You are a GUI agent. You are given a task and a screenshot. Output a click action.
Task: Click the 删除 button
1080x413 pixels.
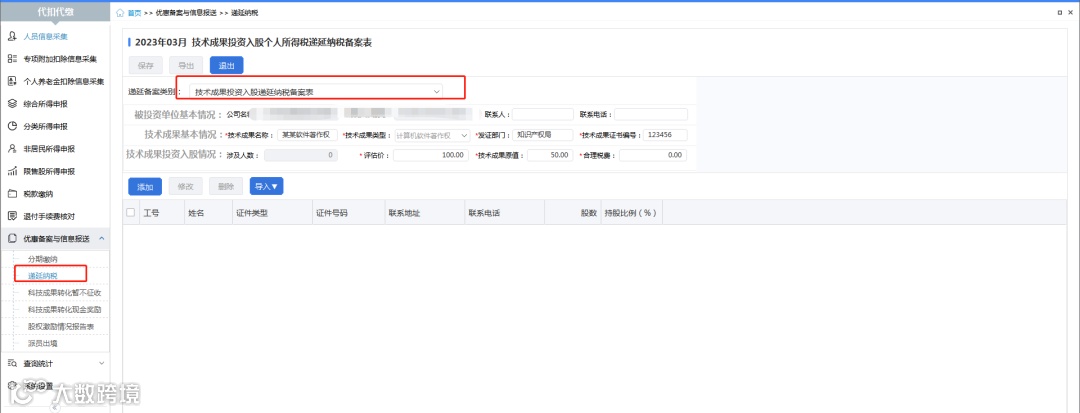[226, 187]
